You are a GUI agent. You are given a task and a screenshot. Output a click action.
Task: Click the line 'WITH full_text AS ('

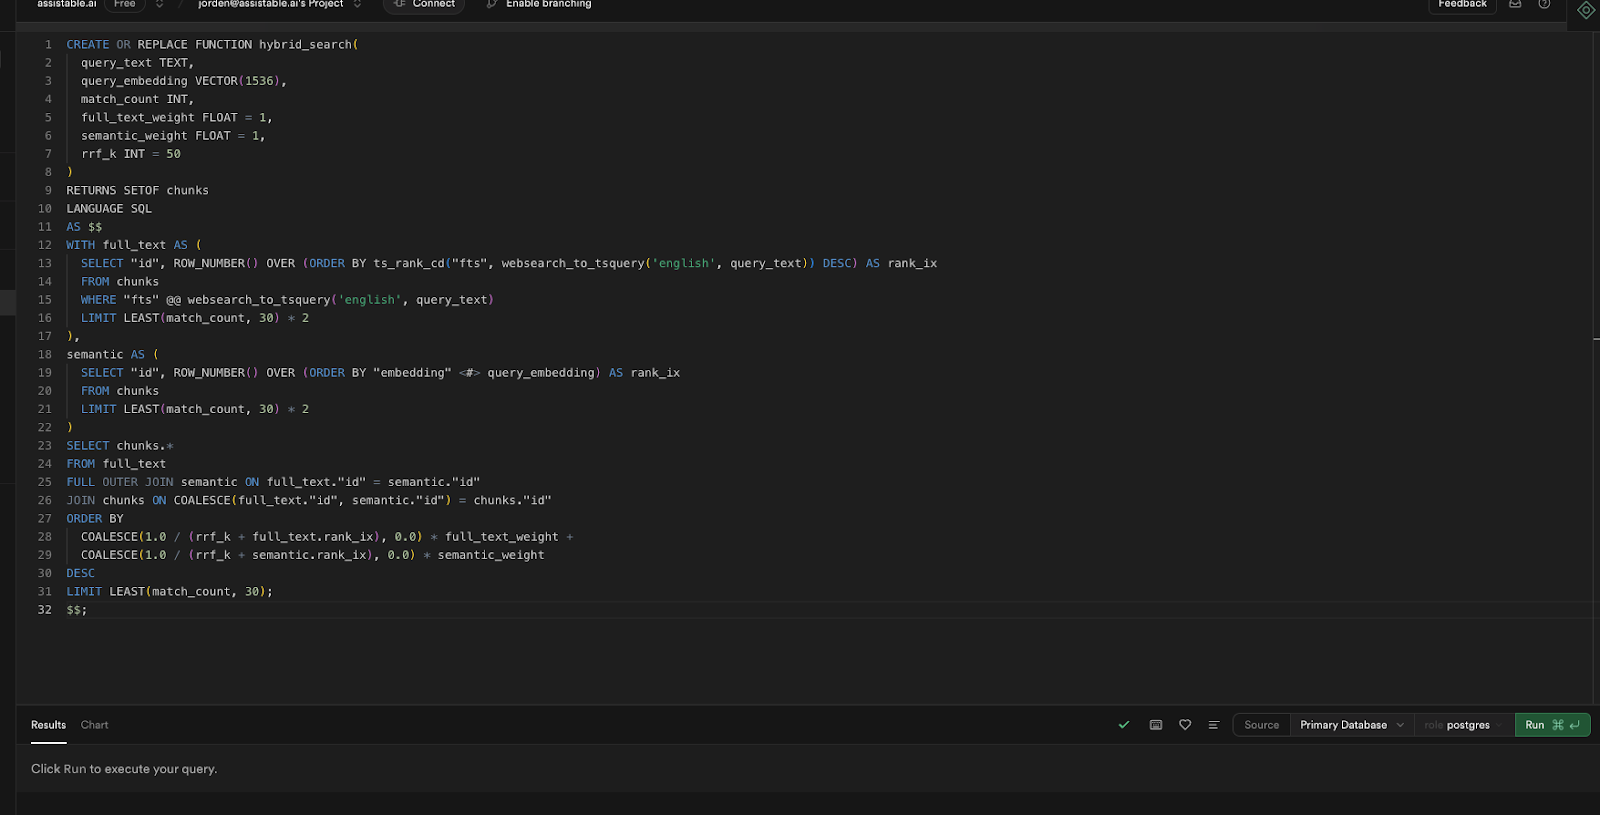pyautogui.click(x=134, y=245)
